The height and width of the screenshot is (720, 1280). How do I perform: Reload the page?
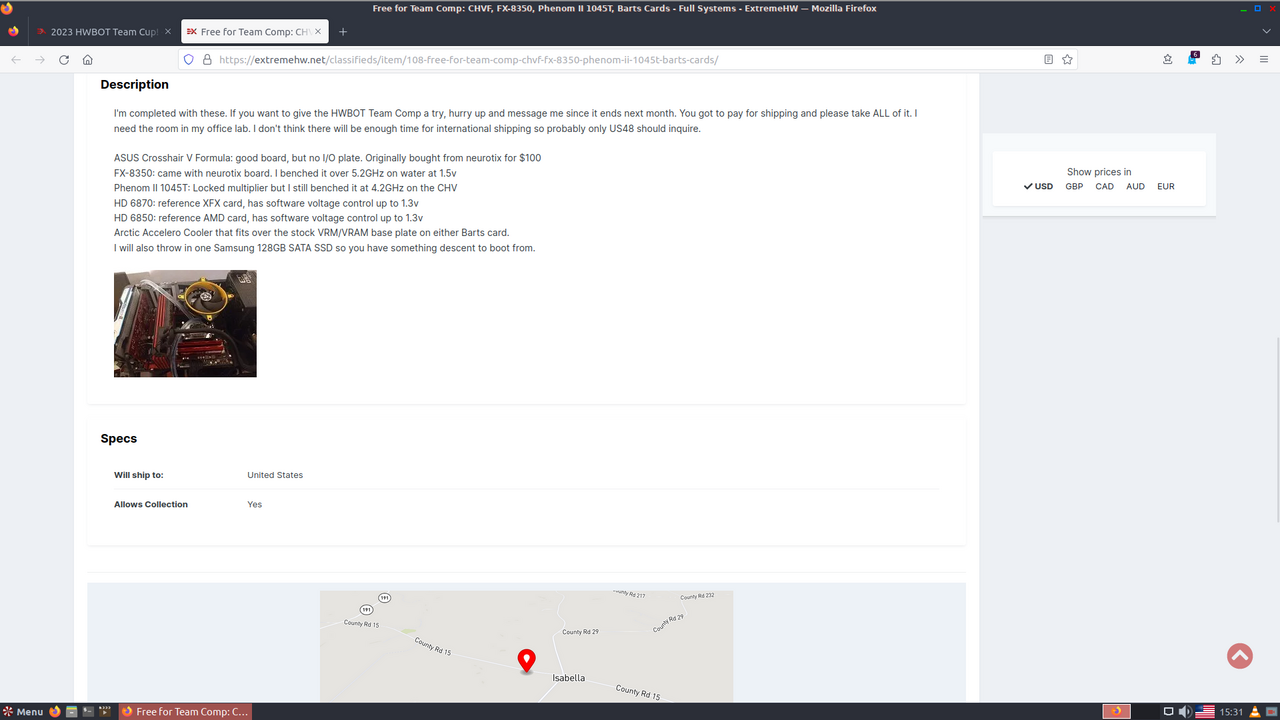63,59
